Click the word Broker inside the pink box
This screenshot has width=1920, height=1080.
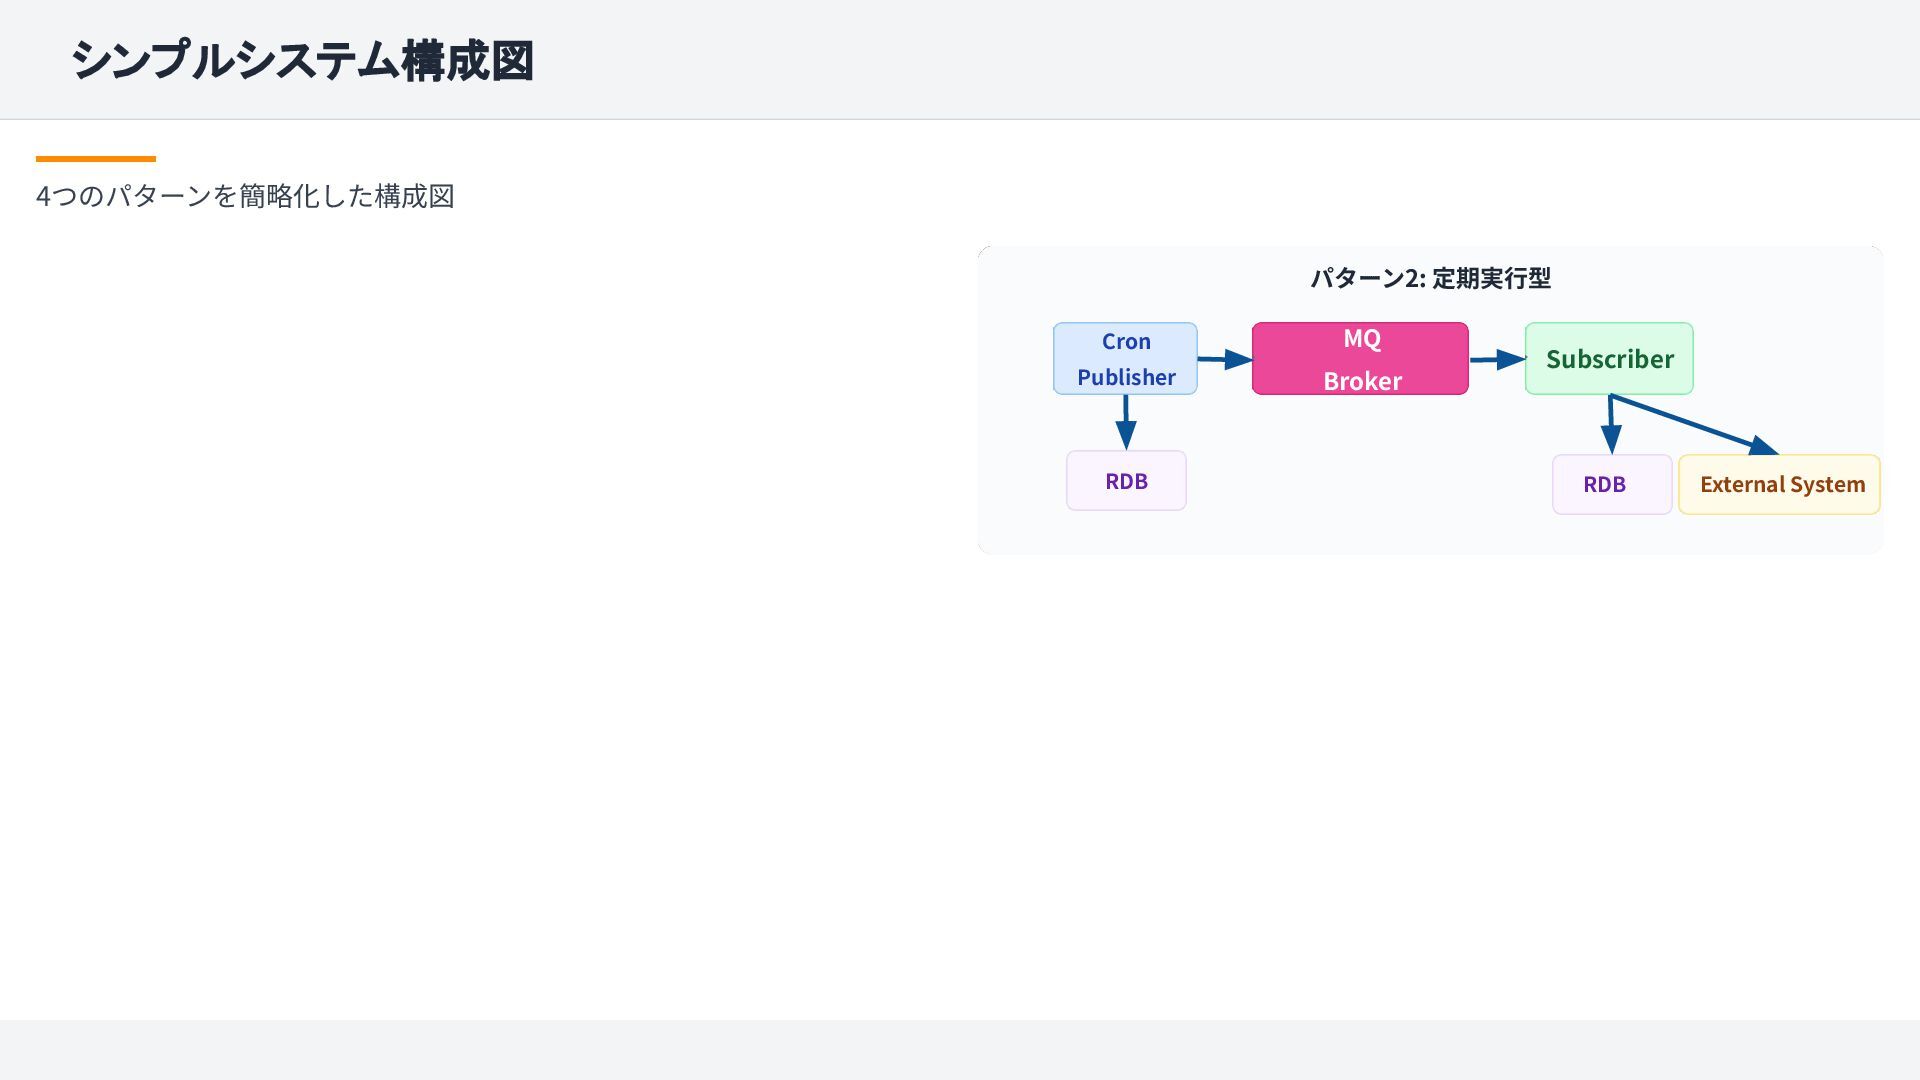[x=1362, y=381]
